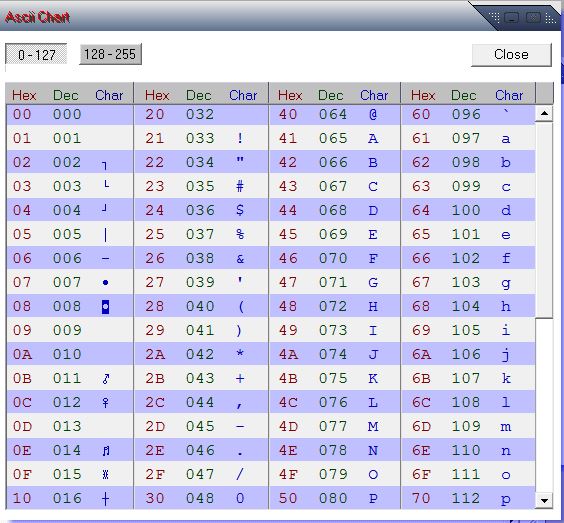The image size is (564, 523).
Task: Select the corner character in row 02
Action: click(x=105, y=165)
